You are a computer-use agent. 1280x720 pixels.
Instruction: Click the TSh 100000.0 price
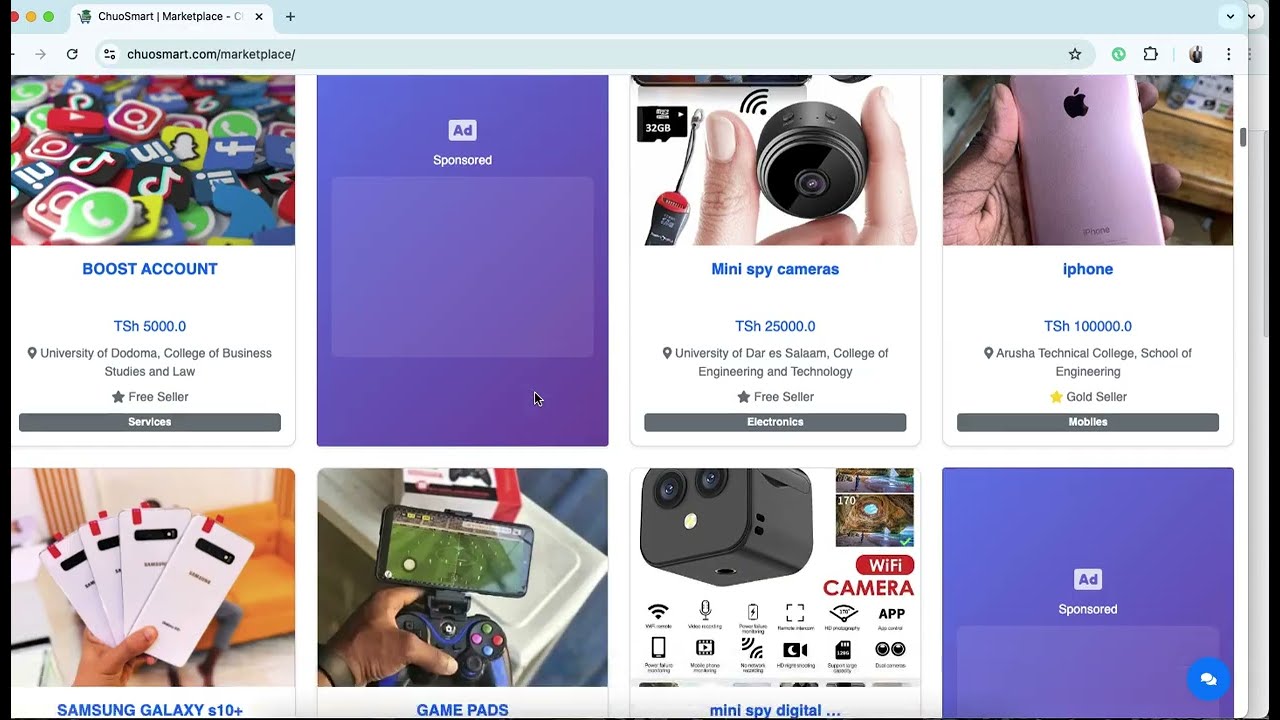pyautogui.click(x=1088, y=326)
